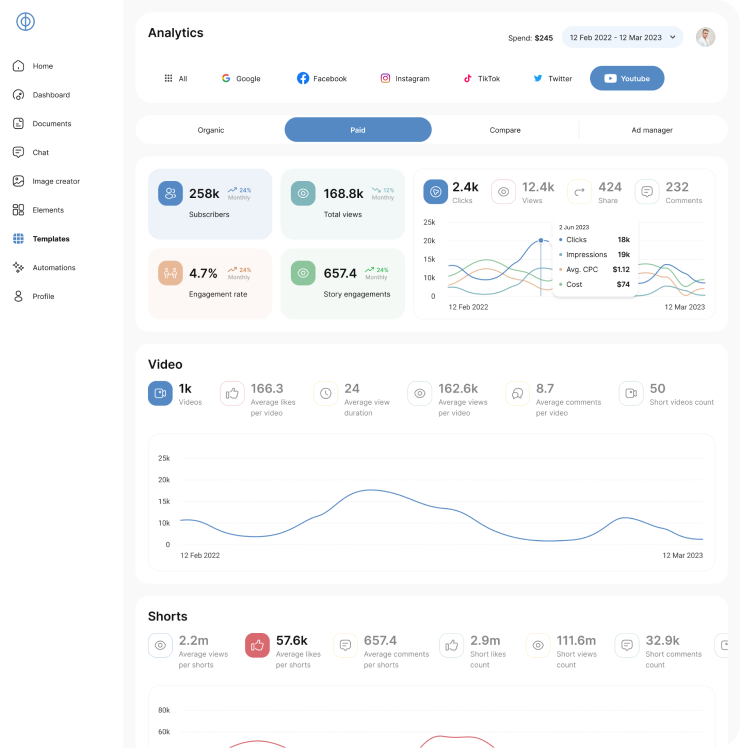Select the Youtube button
This screenshot has height=748, width=740.
pyautogui.click(x=627, y=78)
